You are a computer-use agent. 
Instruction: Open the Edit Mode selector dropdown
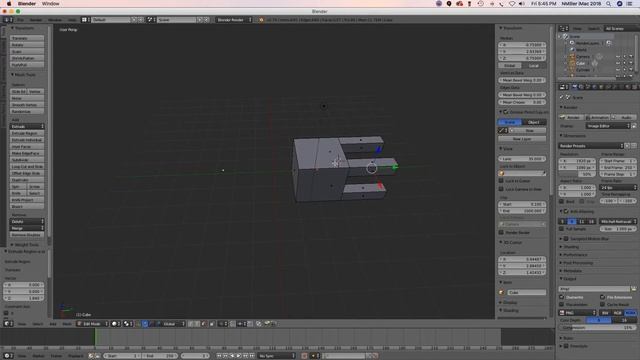[x=93, y=324]
